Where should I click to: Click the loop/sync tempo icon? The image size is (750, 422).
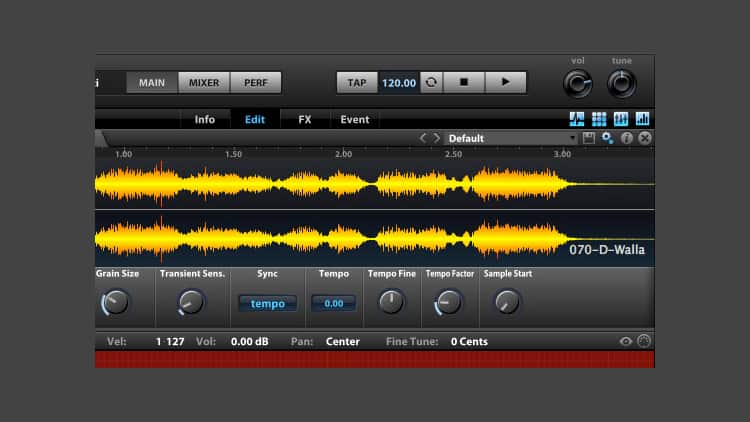point(431,82)
